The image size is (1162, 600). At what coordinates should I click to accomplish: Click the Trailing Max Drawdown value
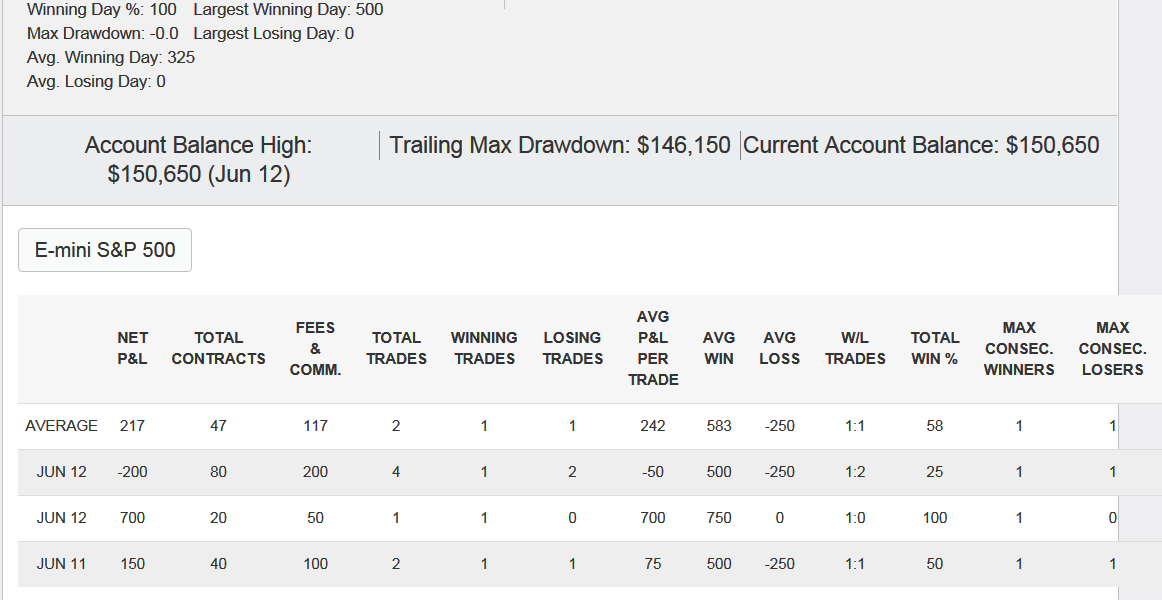[684, 145]
